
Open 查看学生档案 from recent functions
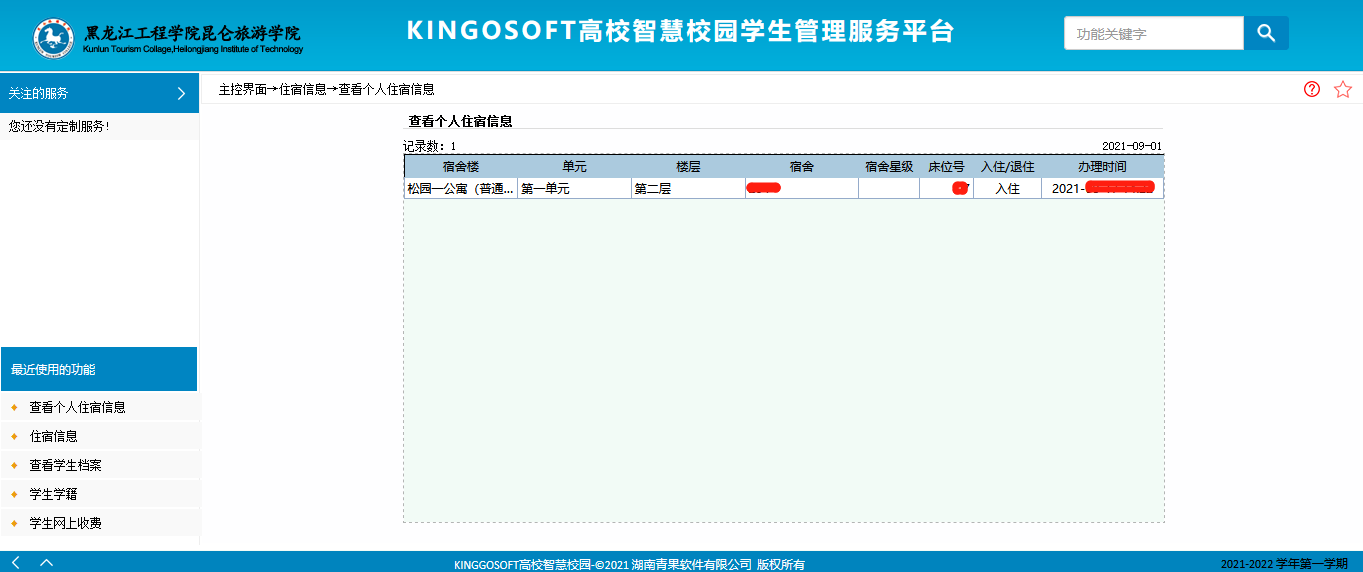(65, 465)
